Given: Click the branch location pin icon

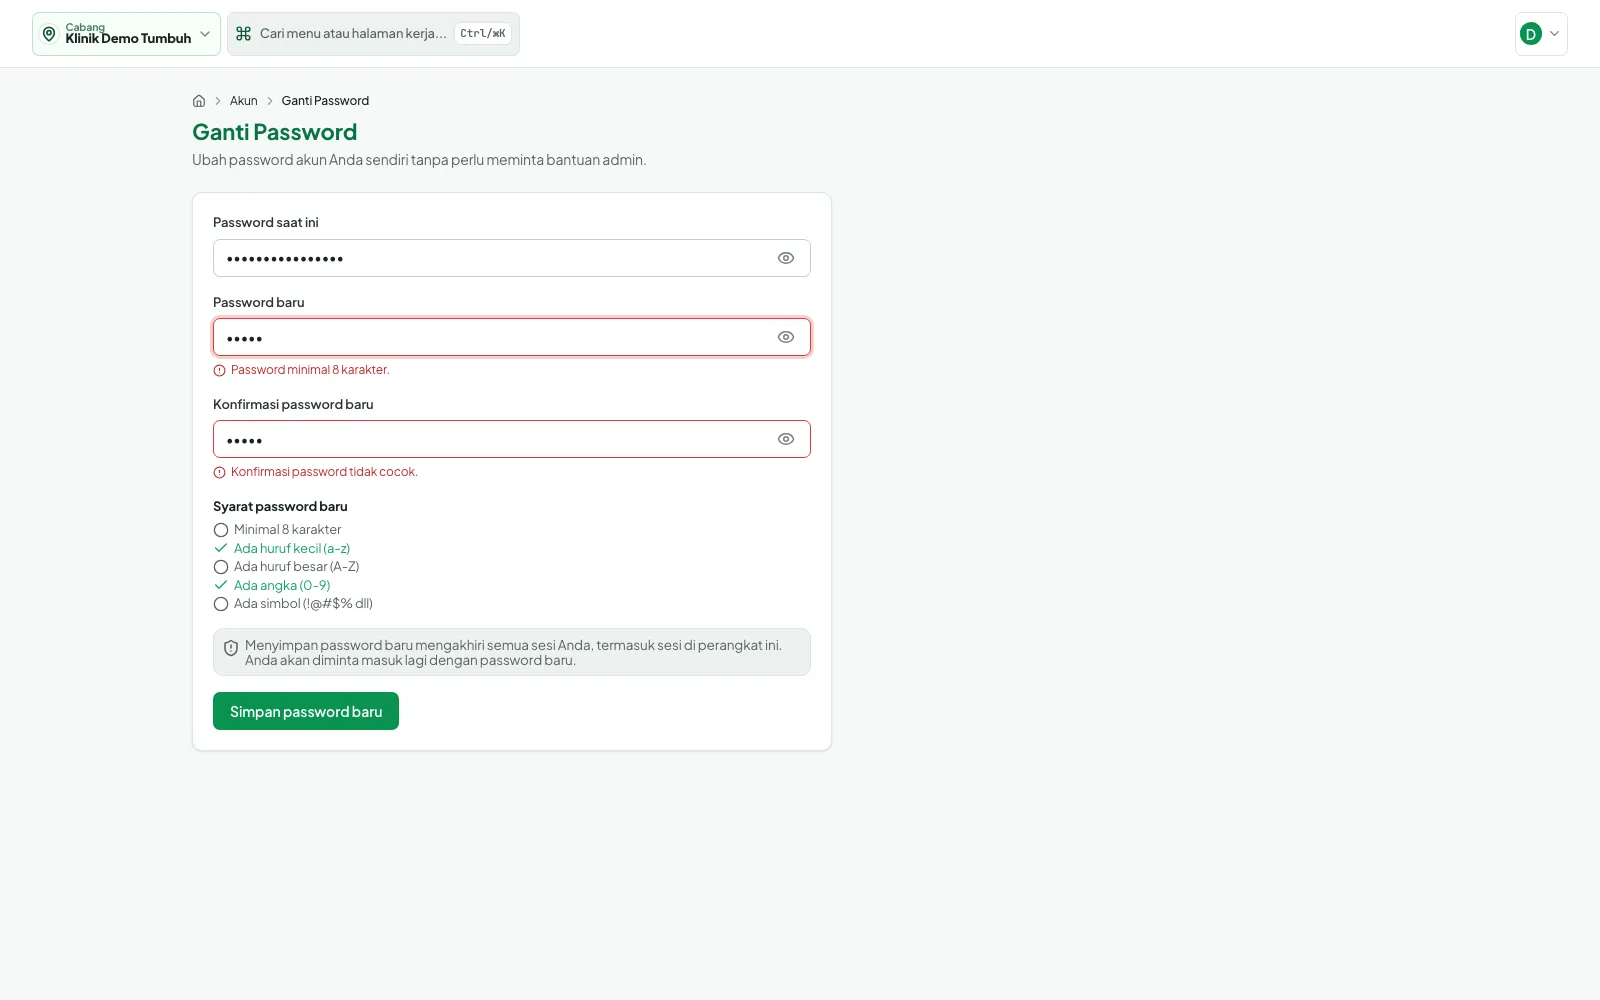Looking at the screenshot, I should (49, 34).
